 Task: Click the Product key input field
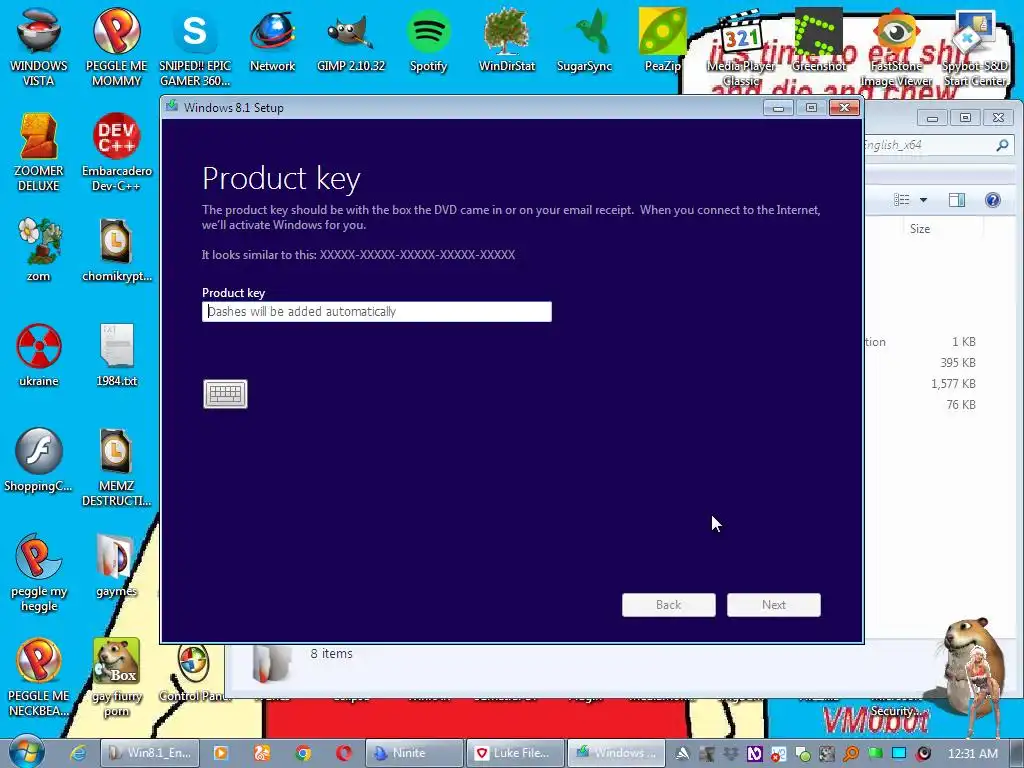tap(377, 312)
